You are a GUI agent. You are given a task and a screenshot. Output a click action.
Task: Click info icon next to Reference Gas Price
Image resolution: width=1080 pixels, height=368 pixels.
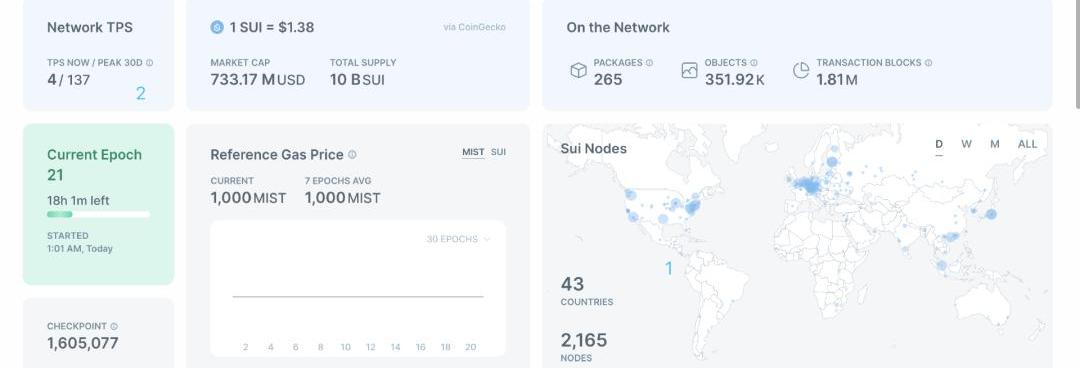(352, 155)
